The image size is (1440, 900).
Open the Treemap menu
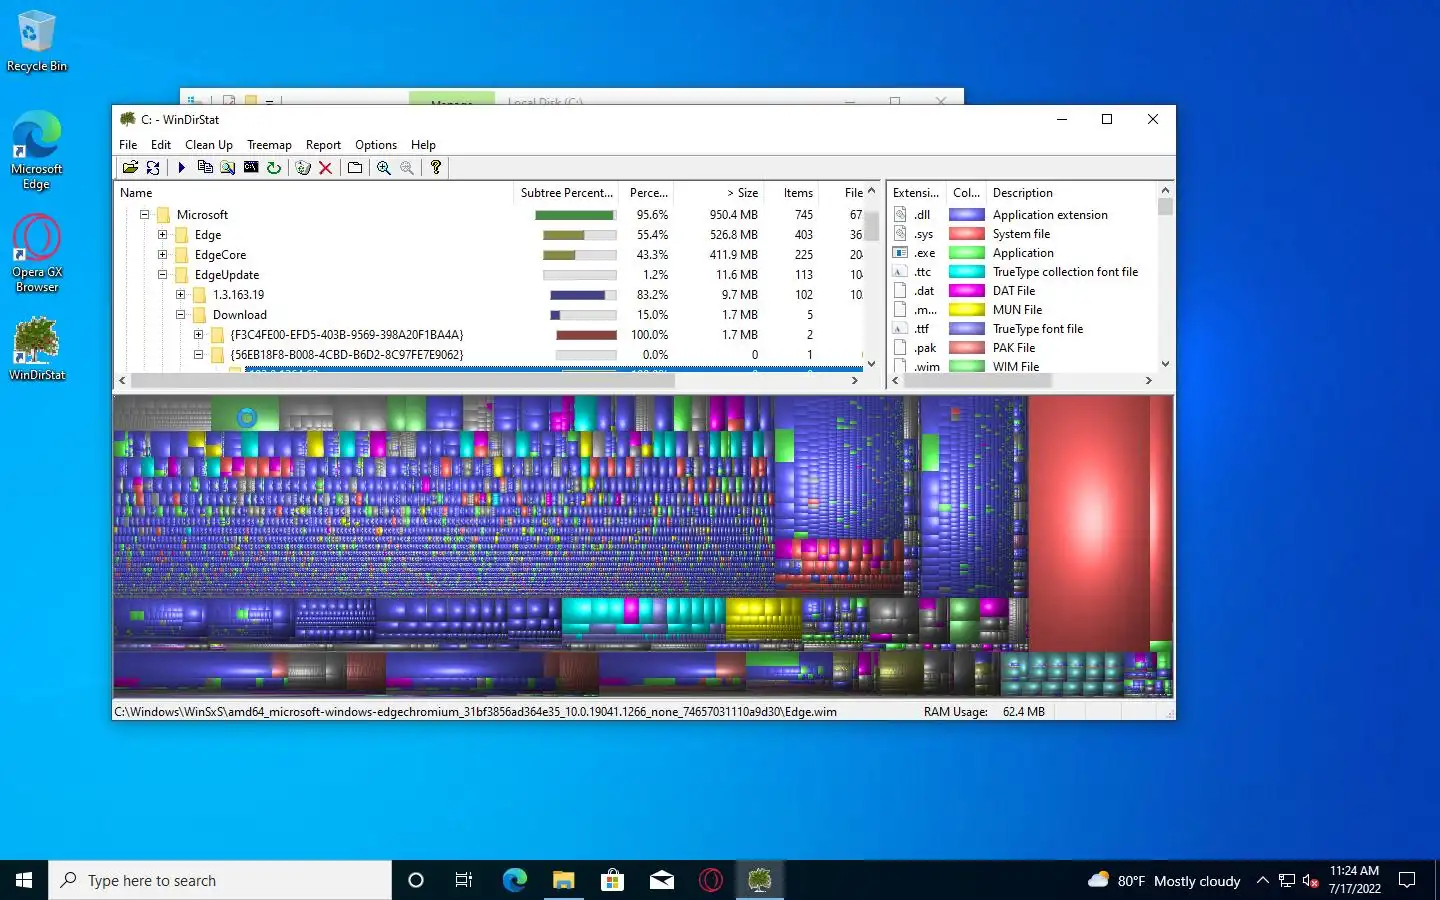click(x=269, y=145)
